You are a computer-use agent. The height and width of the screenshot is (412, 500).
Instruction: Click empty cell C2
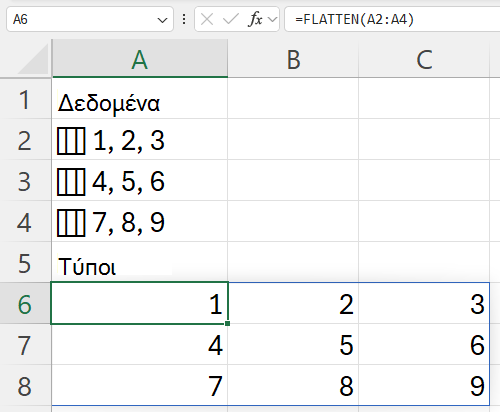[x=424, y=140]
